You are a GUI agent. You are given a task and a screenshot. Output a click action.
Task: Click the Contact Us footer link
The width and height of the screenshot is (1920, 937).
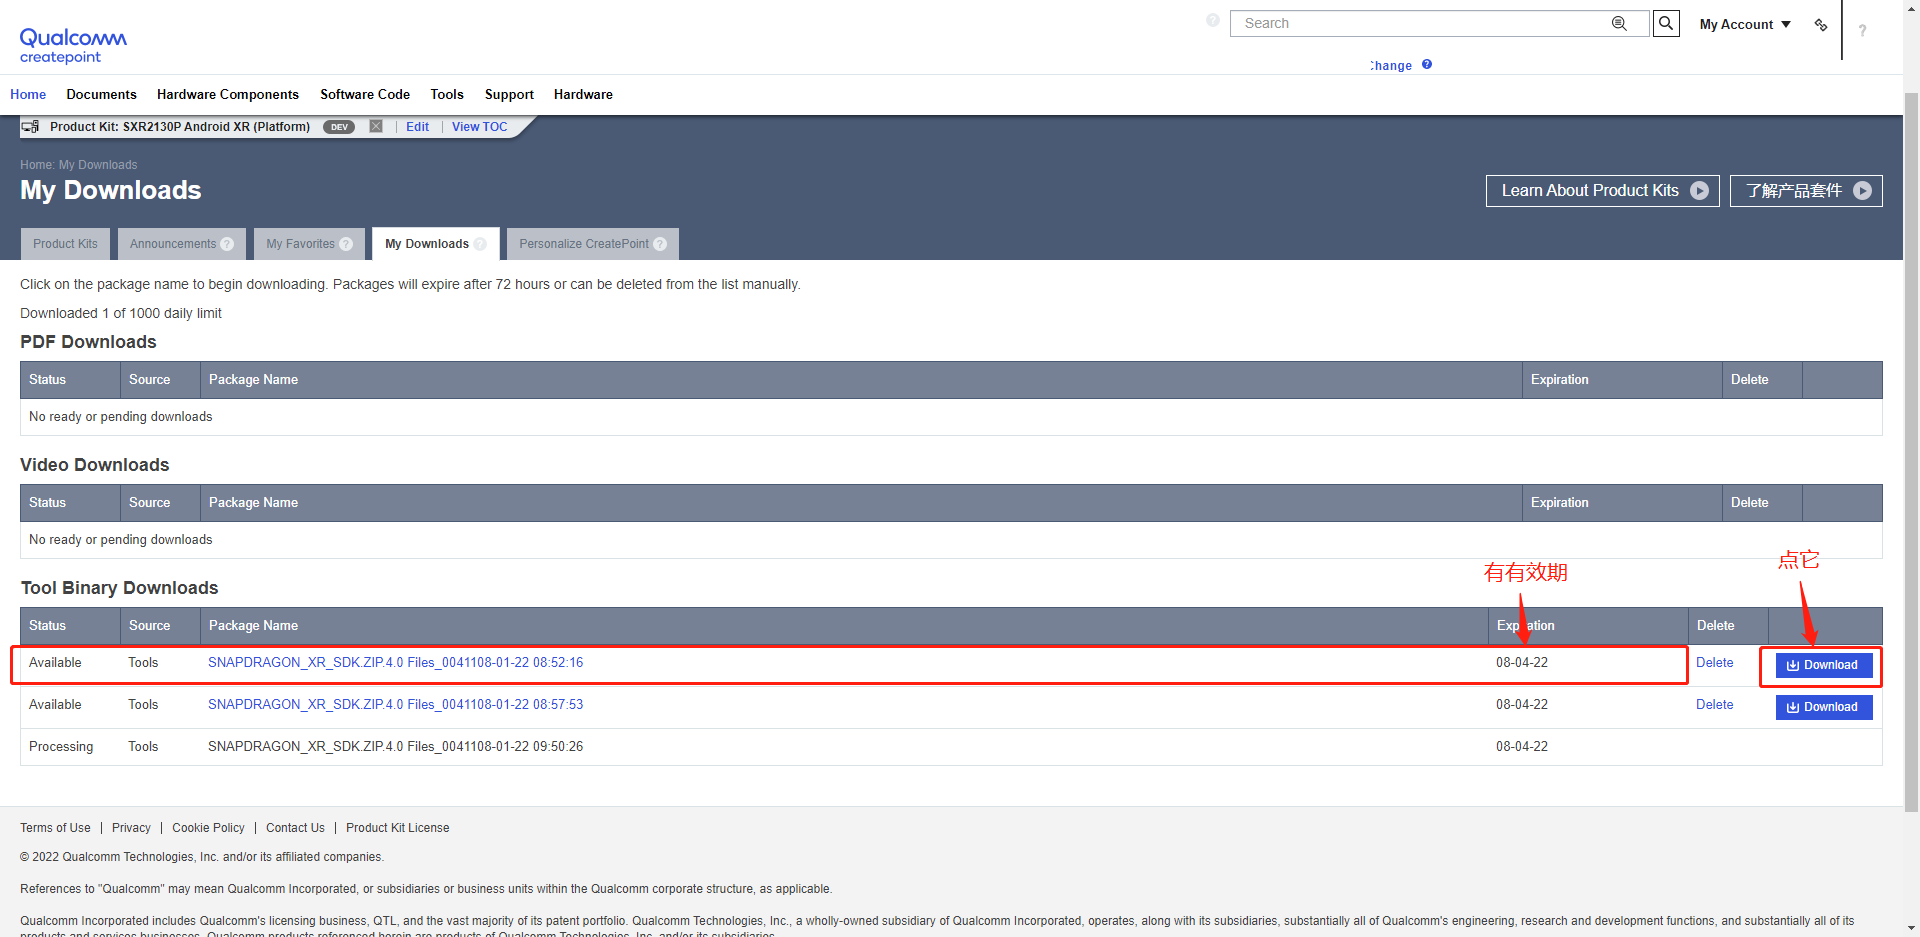pos(295,828)
